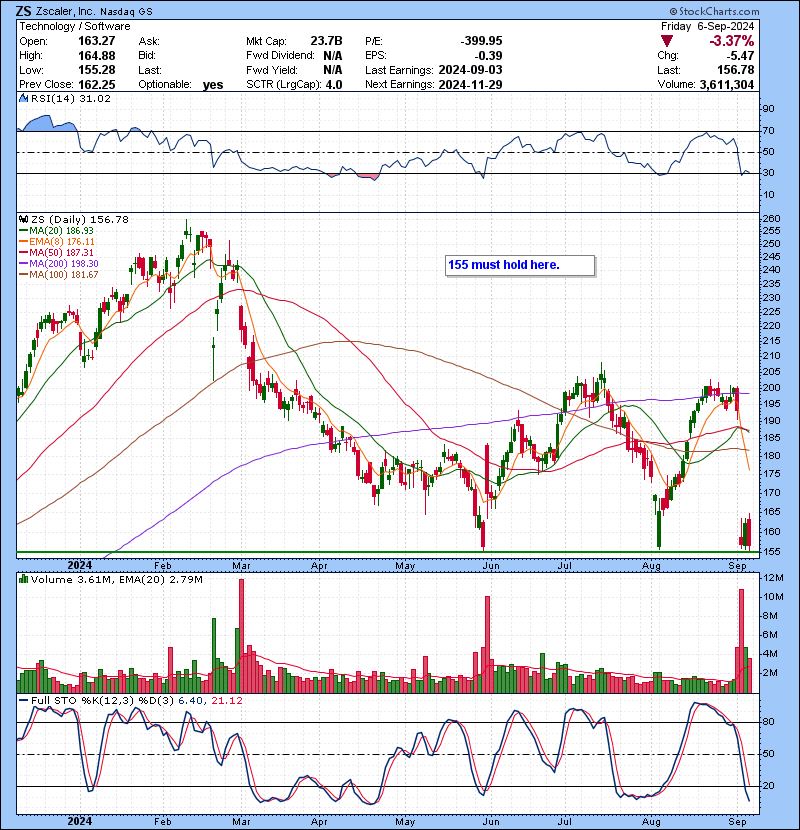
Task: Click the EPS value -0.39
Action: [x=488, y=56]
